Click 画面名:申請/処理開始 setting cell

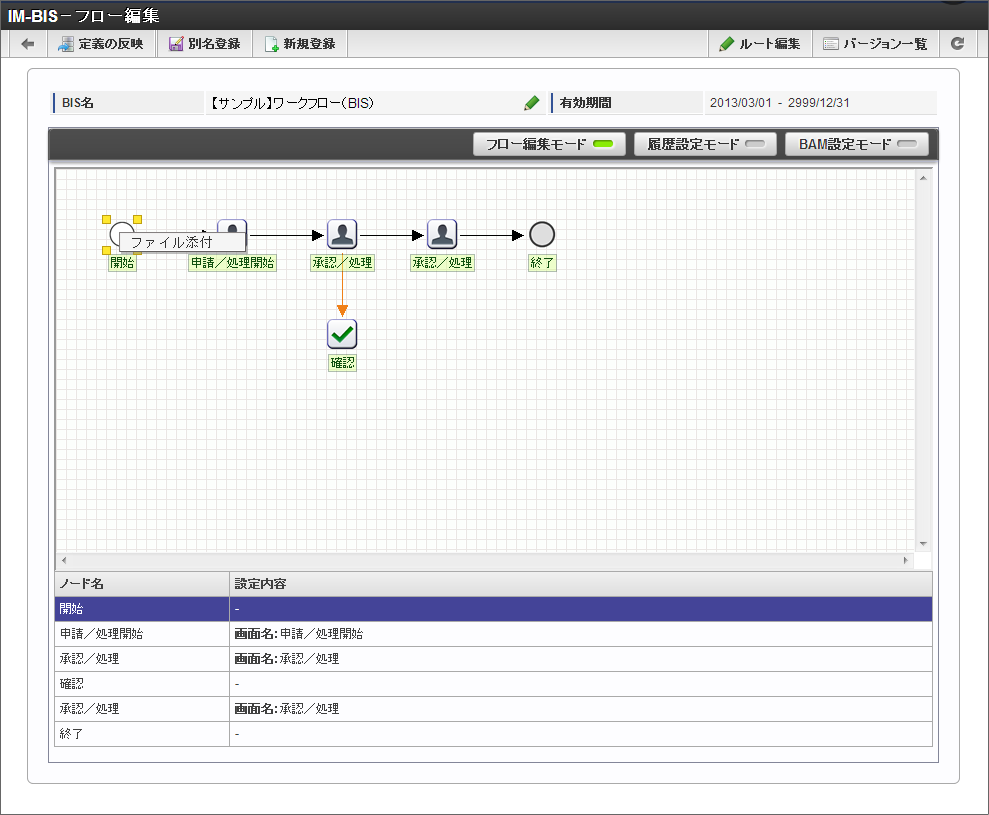[580, 634]
